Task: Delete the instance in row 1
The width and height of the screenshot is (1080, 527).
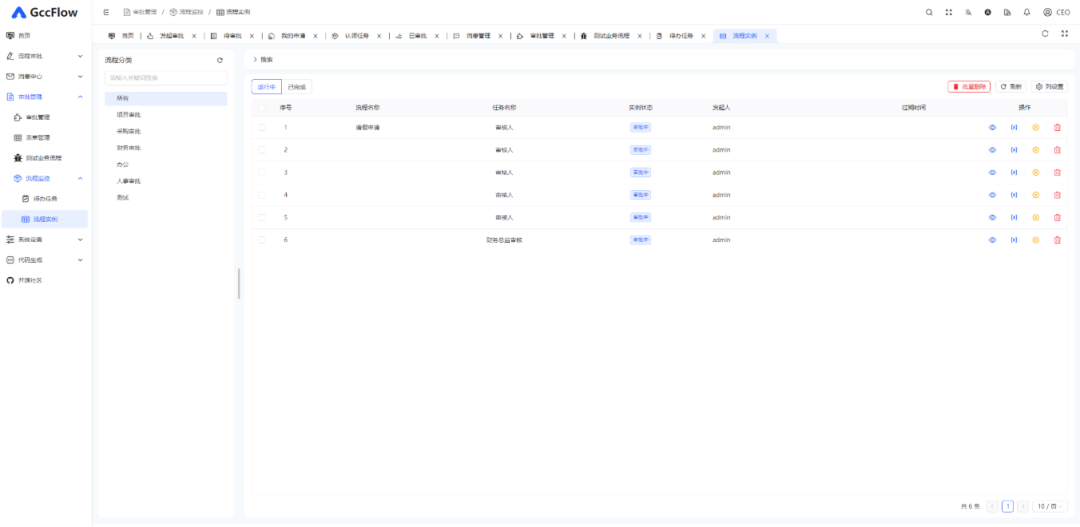Action: click(1057, 127)
